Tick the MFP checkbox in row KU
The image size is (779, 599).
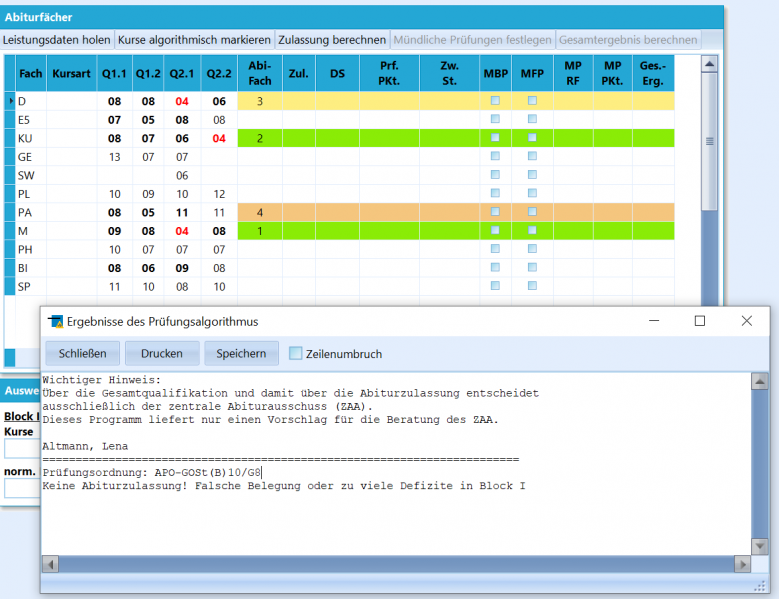[532, 138]
